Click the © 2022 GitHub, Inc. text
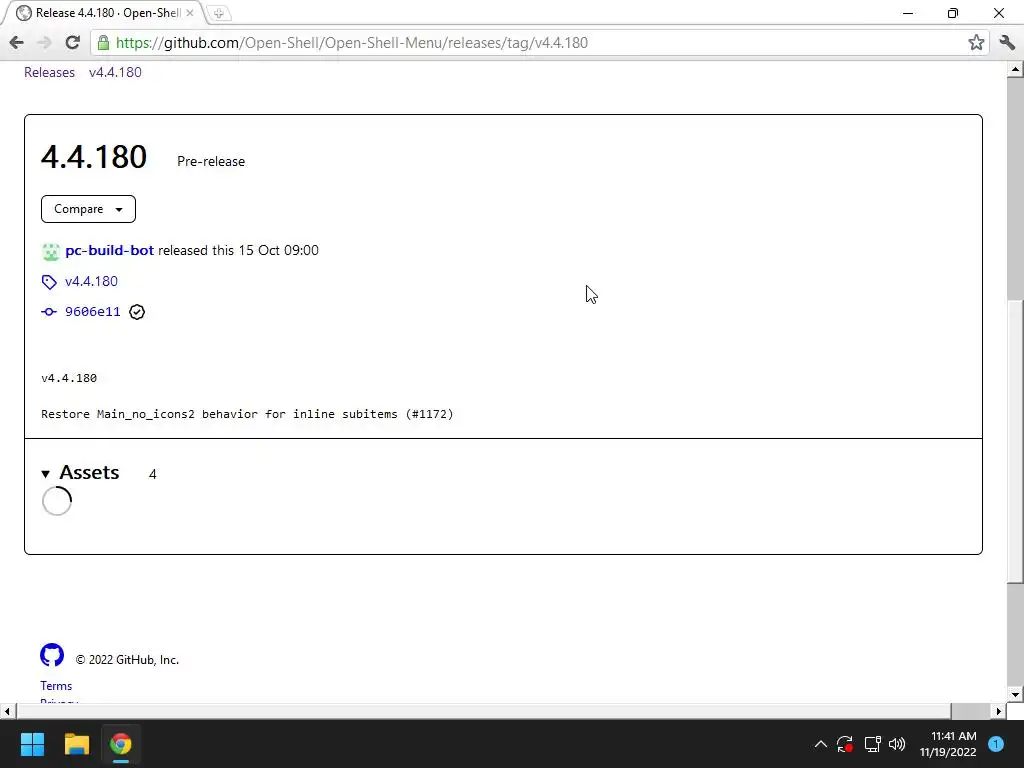The width and height of the screenshot is (1024, 768). pos(127,660)
